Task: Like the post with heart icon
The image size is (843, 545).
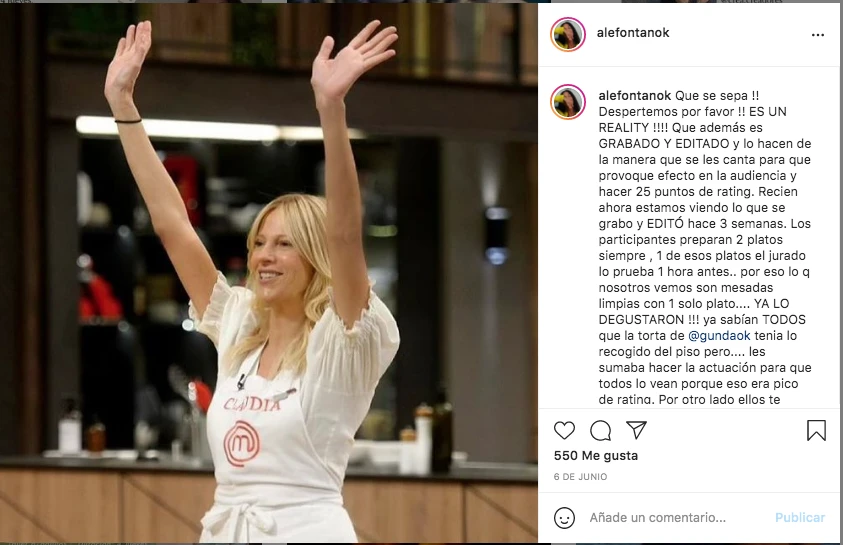Action: pyautogui.click(x=564, y=430)
